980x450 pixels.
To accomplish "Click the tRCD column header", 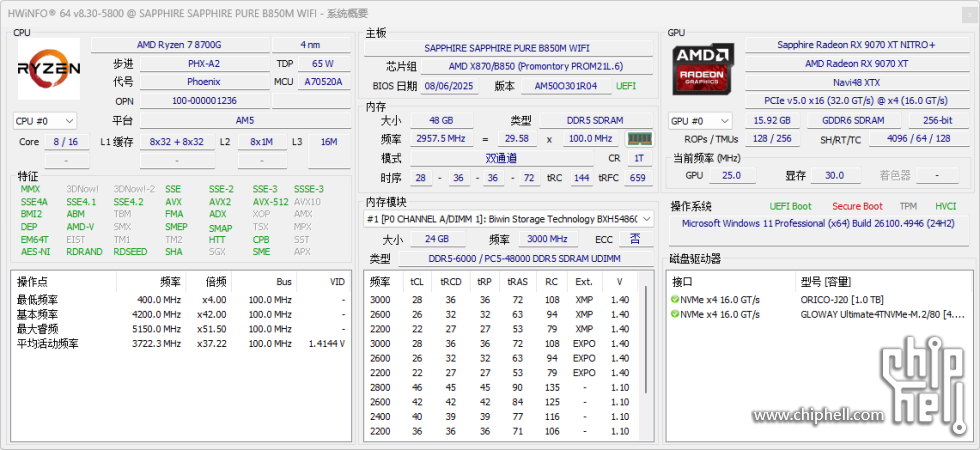I will (451, 282).
